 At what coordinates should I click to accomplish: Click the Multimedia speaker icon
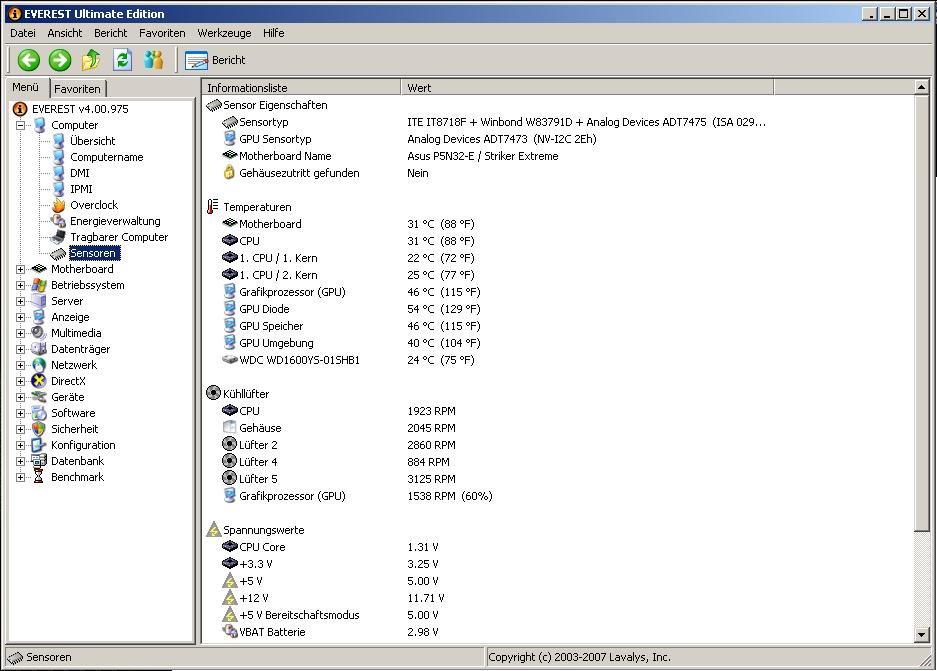tap(39, 333)
